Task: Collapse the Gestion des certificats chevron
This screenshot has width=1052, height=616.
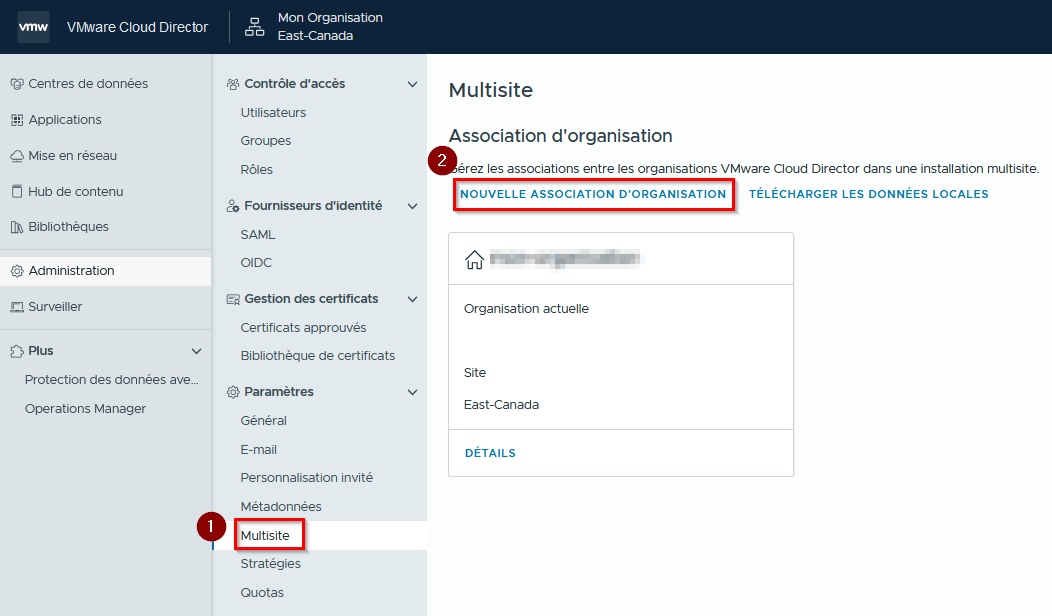Action: 413,299
